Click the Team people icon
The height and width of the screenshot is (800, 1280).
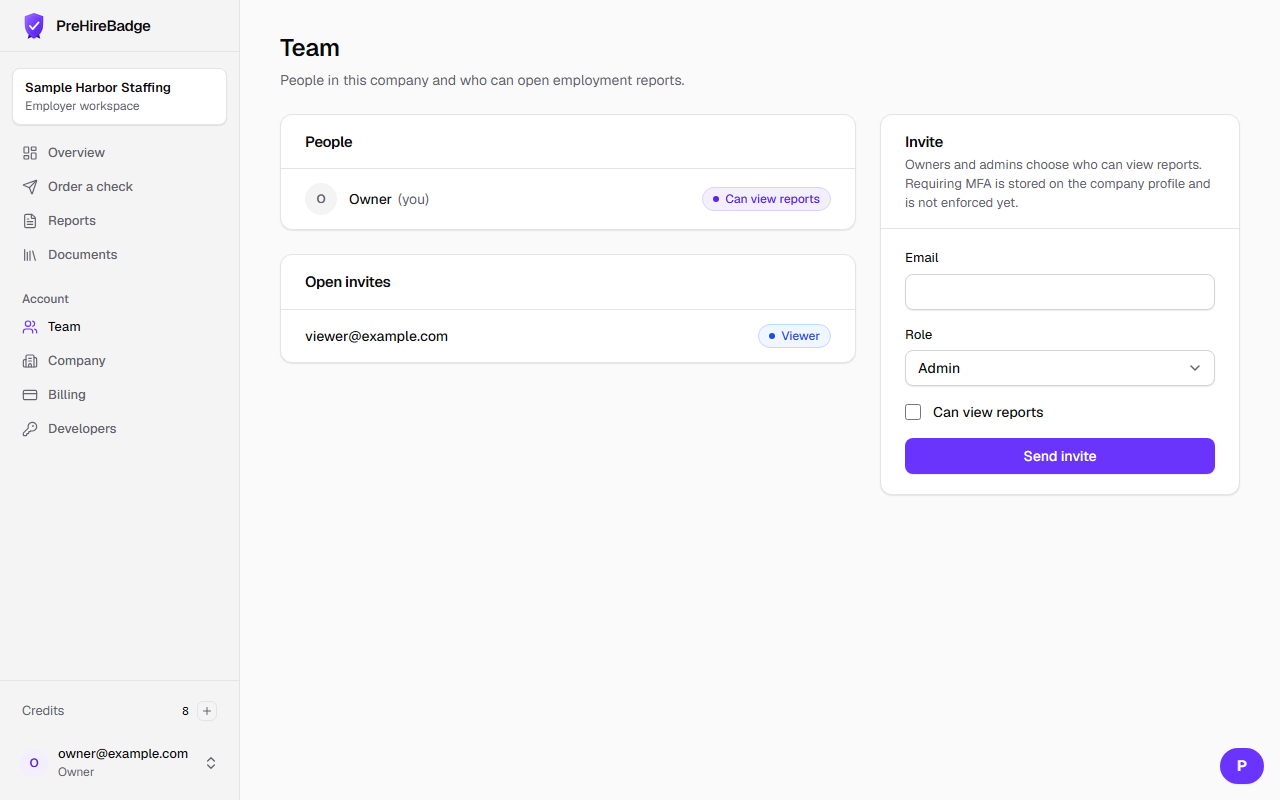[x=30, y=327]
